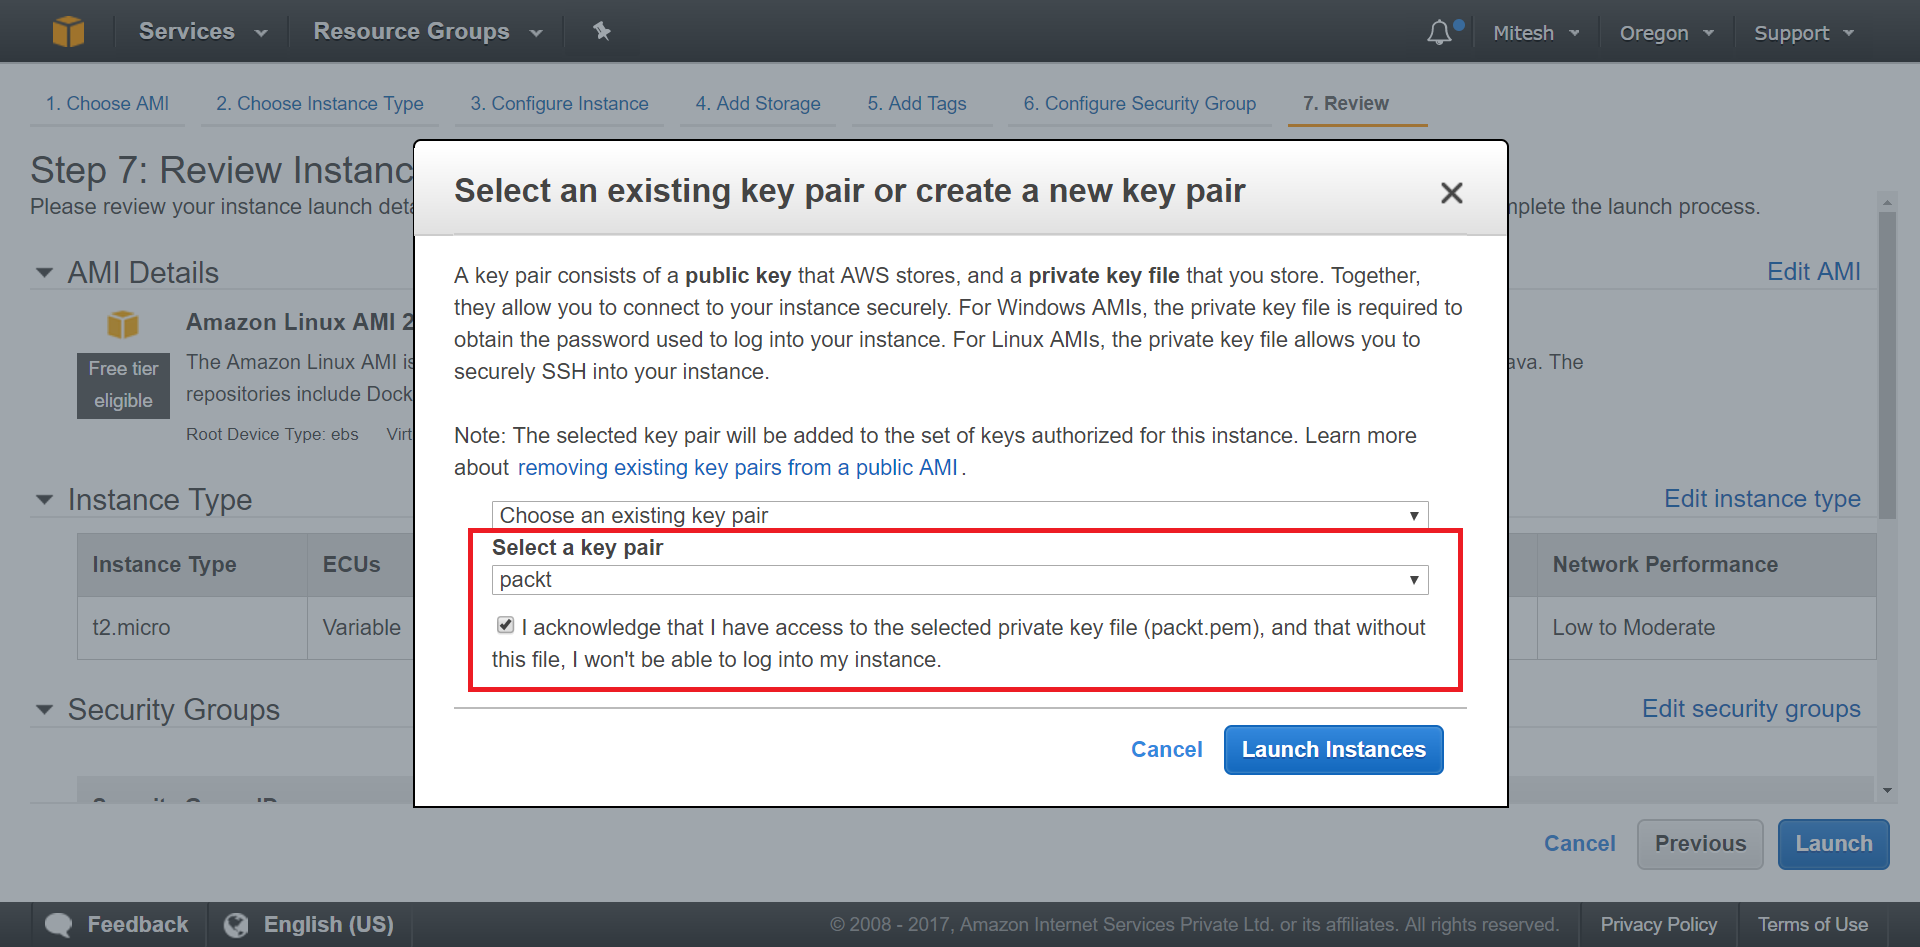Click the pin shortcut icon in navbar
Screen dimensions: 1920x947
601,31
